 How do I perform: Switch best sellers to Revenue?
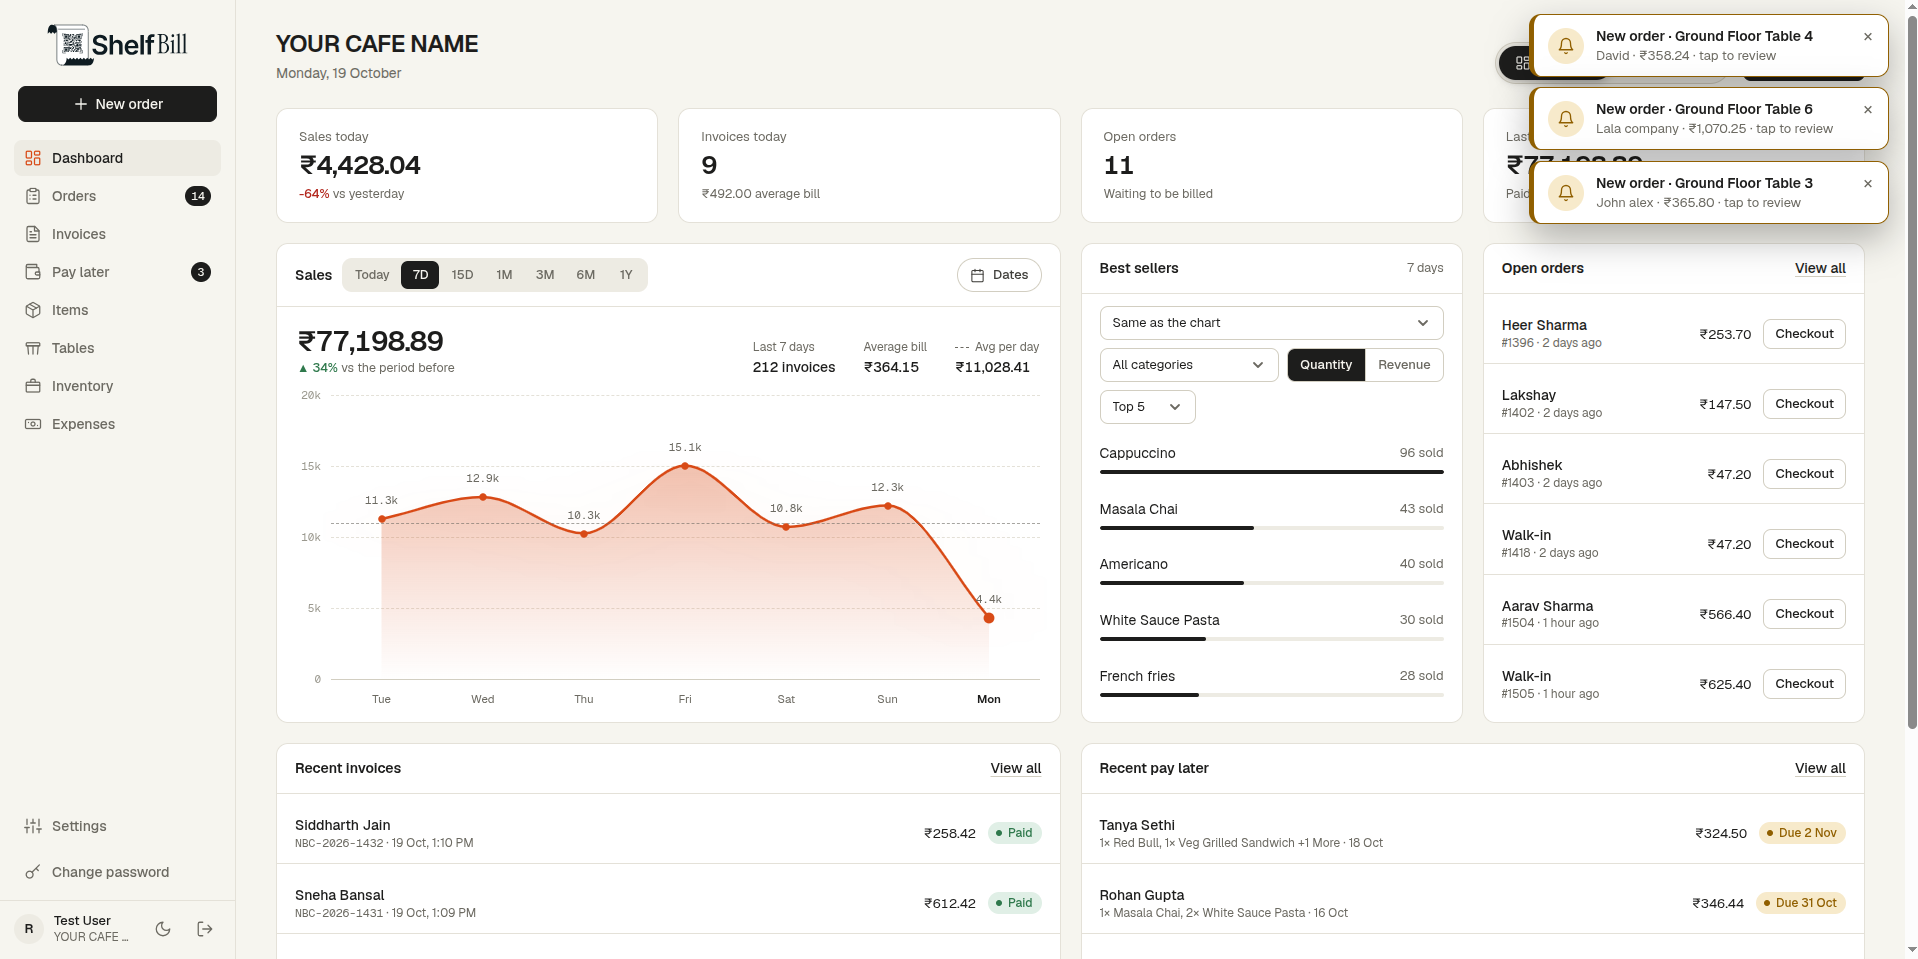coord(1404,365)
